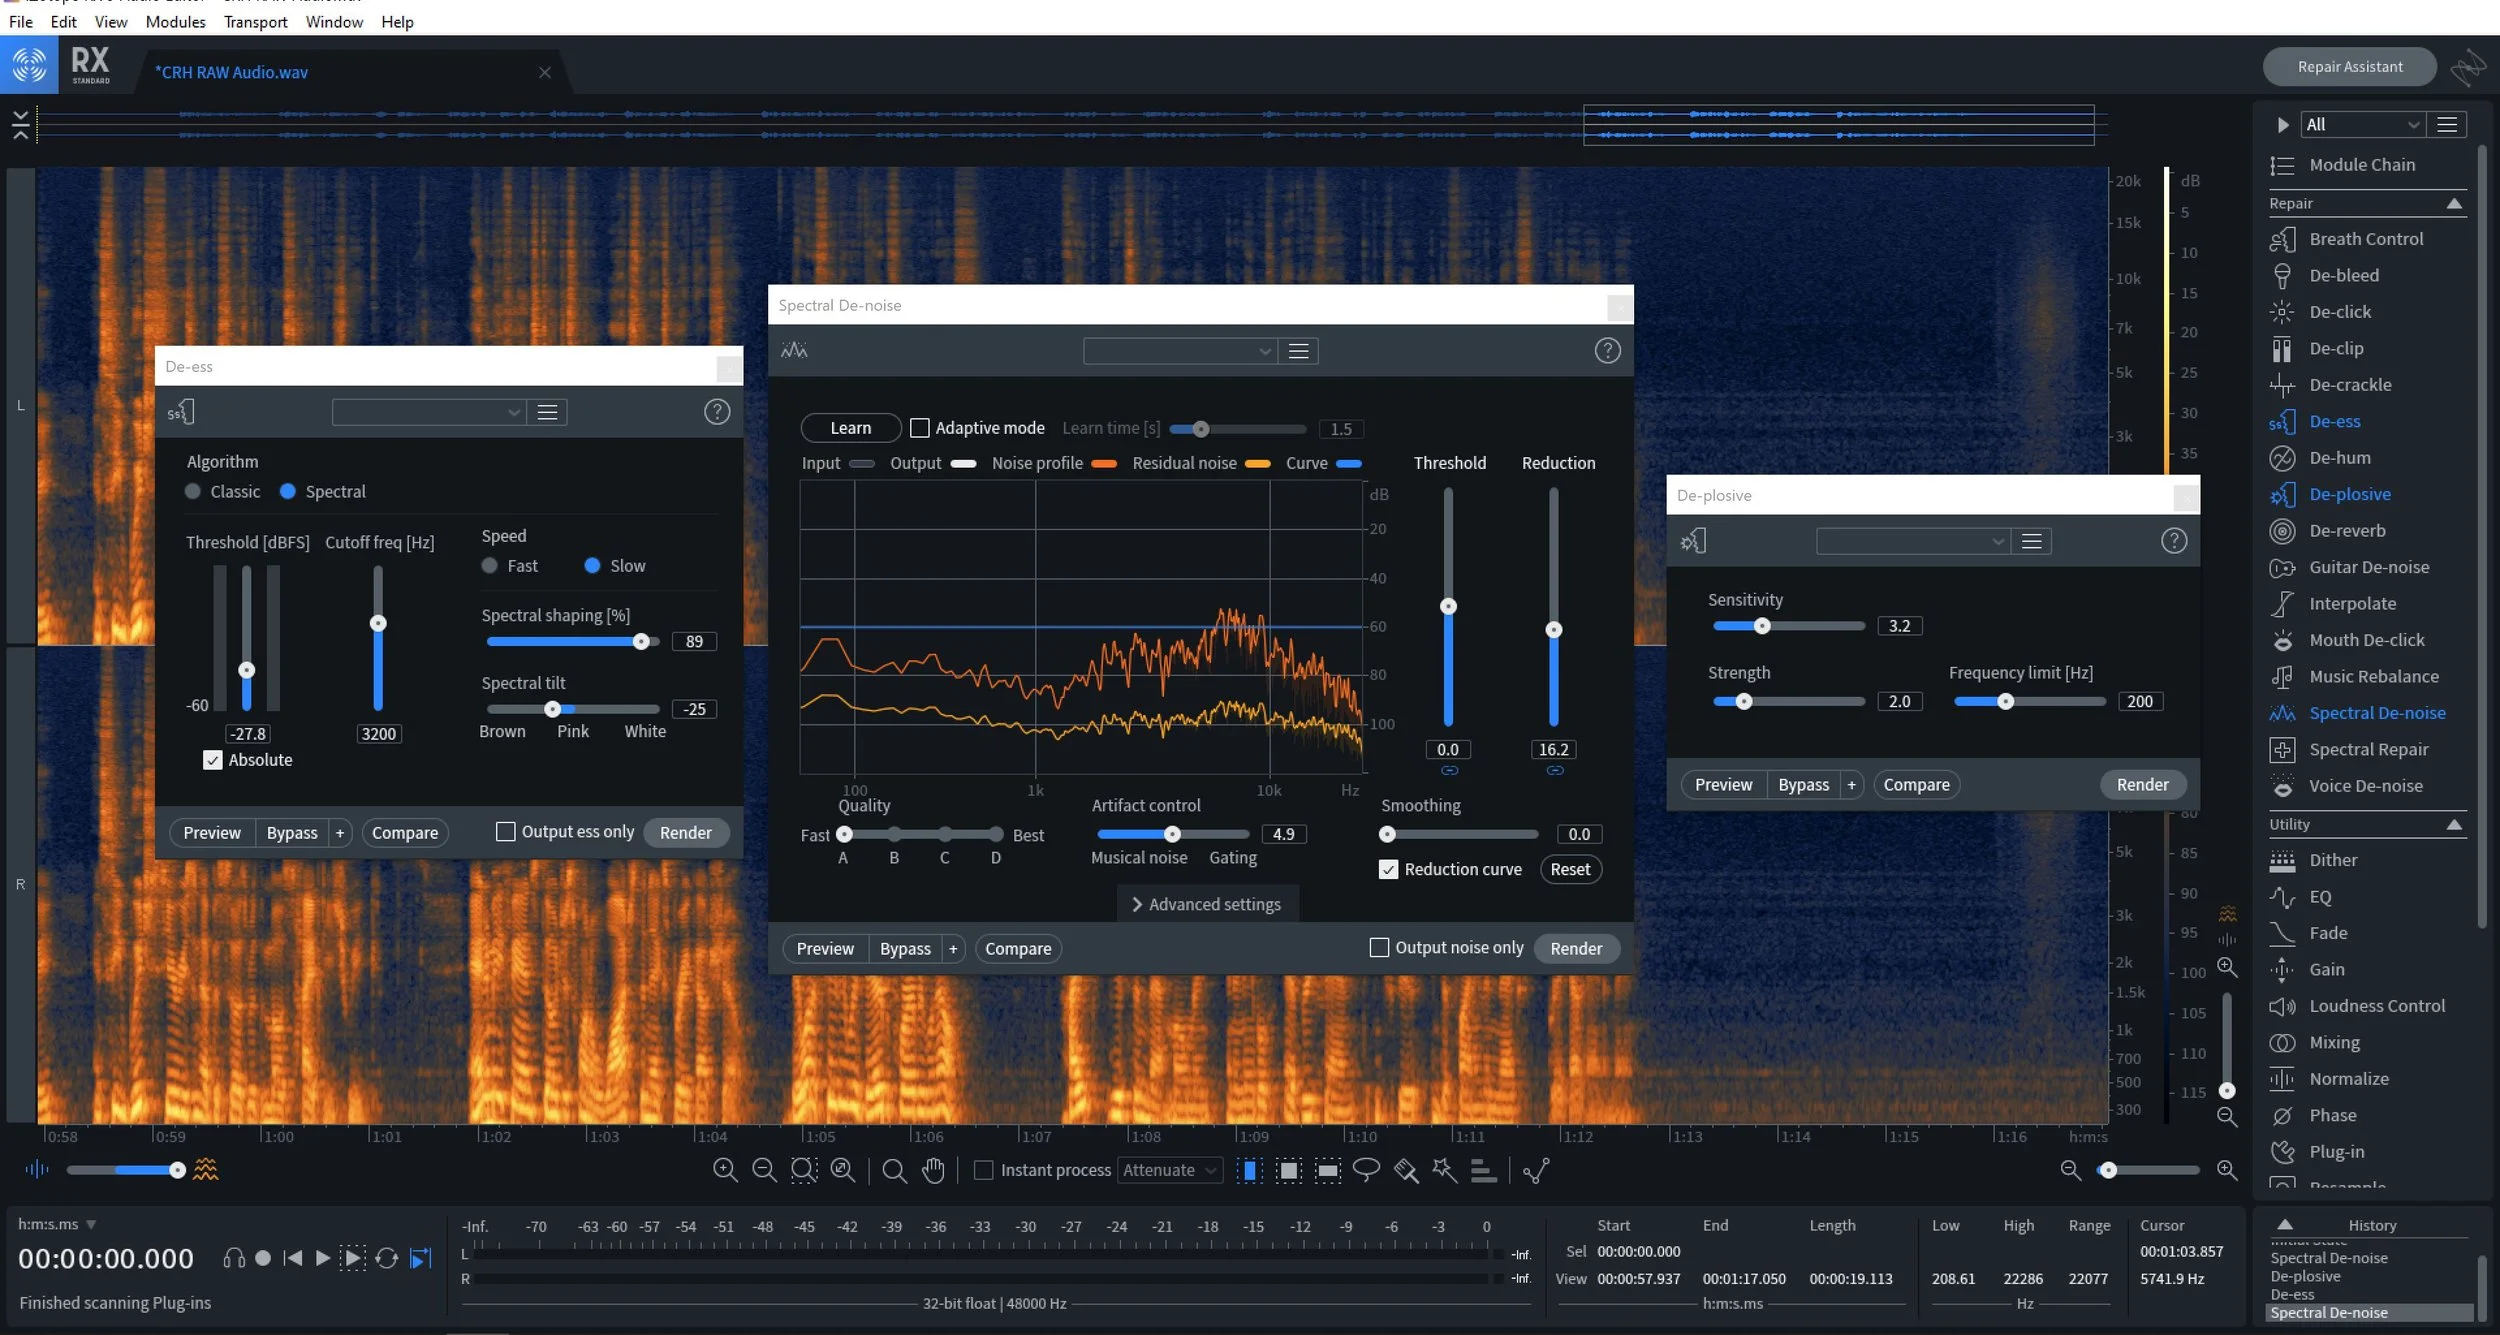Open the De-hum module
The image size is (2500, 1335).
tap(2340, 458)
